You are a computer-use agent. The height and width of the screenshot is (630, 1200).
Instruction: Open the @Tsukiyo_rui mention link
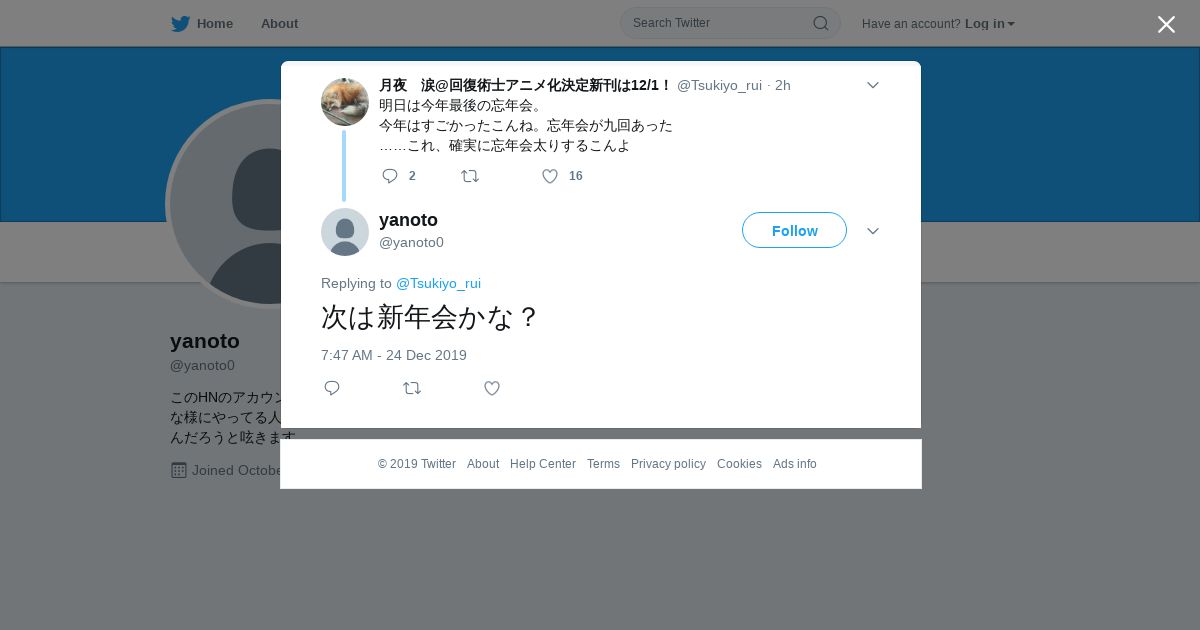(x=438, y=283)
